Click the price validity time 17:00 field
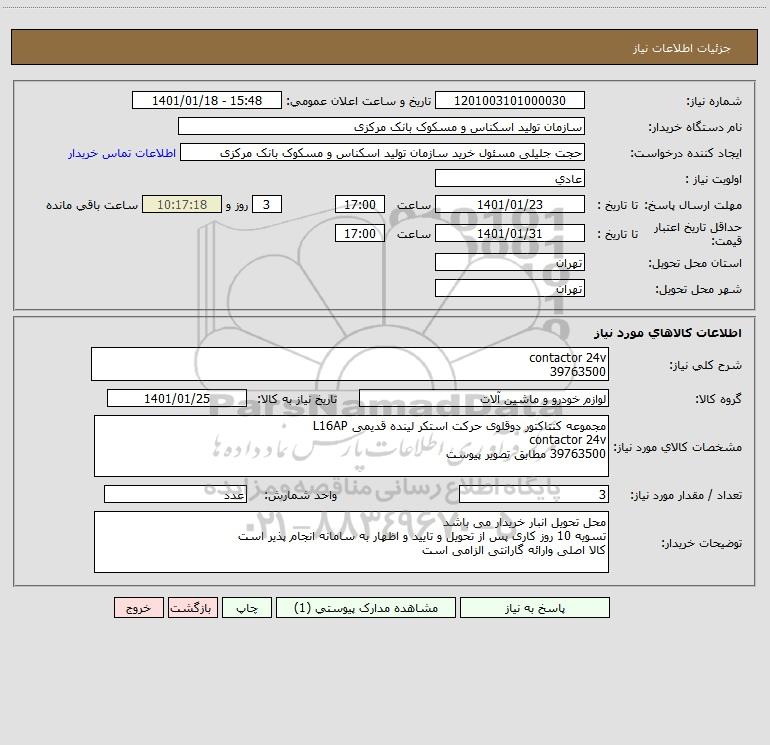770x745 pixels. pos(359,233)
